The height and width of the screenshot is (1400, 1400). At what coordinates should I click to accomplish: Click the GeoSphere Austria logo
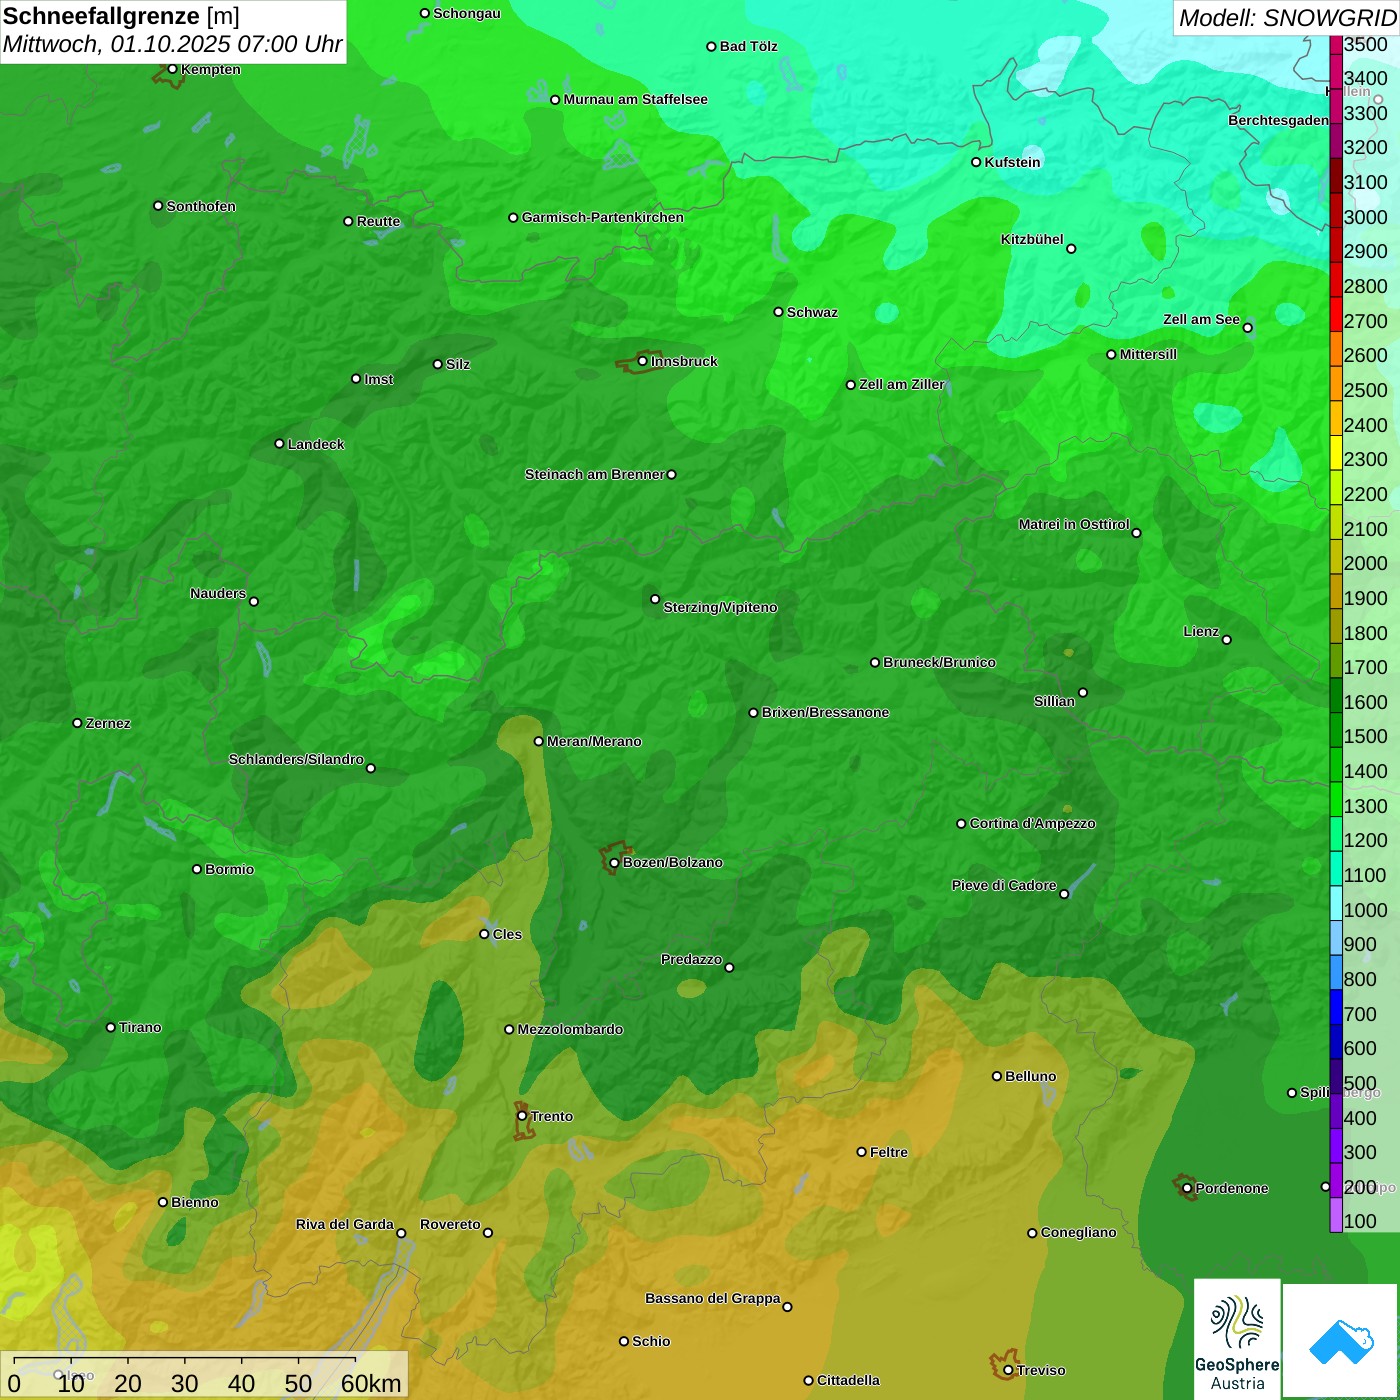point(1237,1339)
